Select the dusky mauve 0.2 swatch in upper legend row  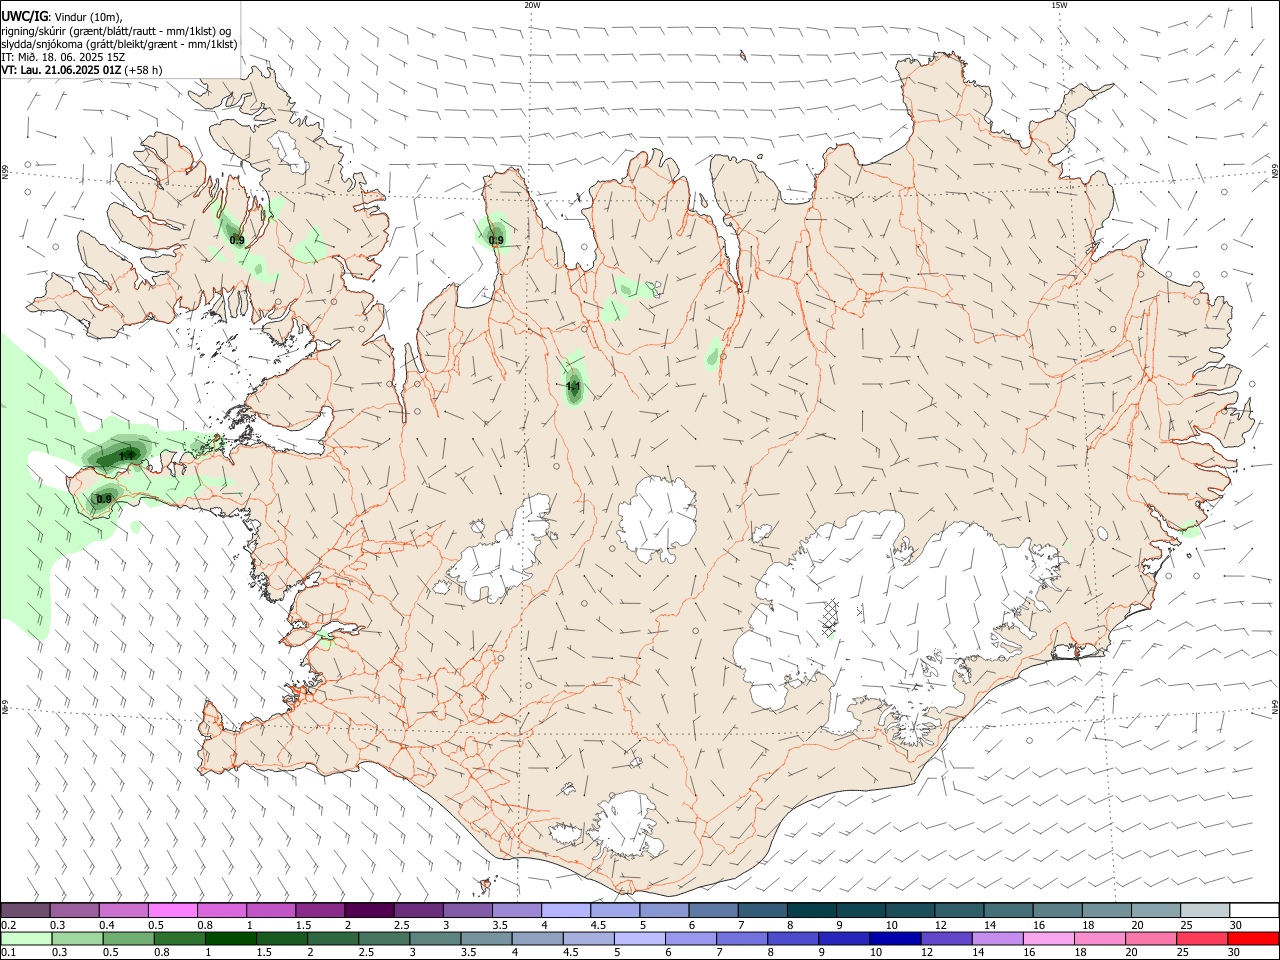pyautogui.click(x=25, y=911)
